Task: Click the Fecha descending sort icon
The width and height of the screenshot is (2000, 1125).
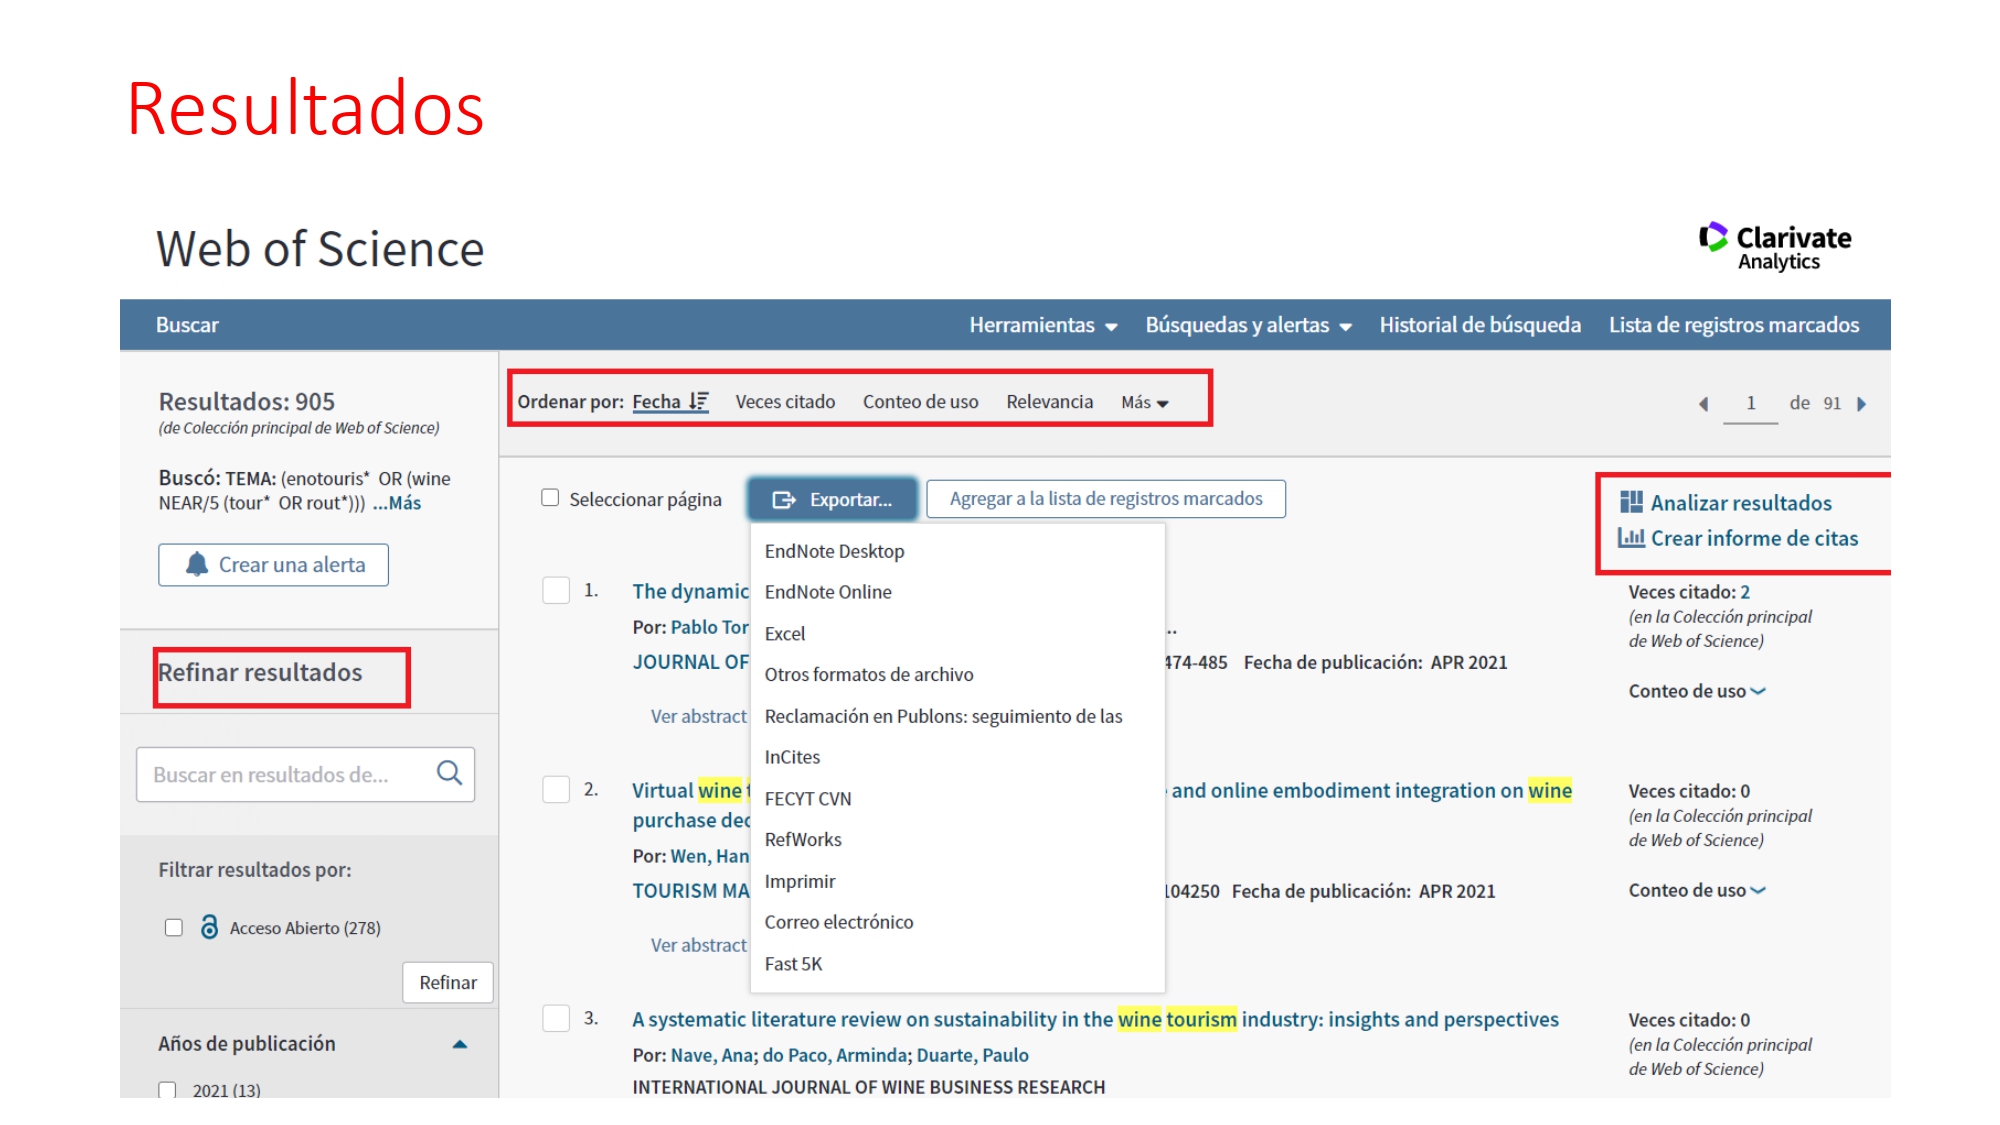Action: coord(698,401)
